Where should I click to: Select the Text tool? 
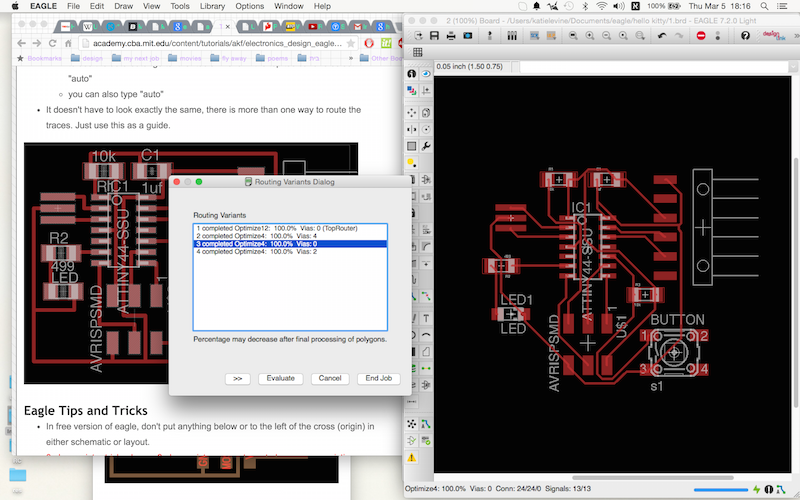tap(426, 318)
